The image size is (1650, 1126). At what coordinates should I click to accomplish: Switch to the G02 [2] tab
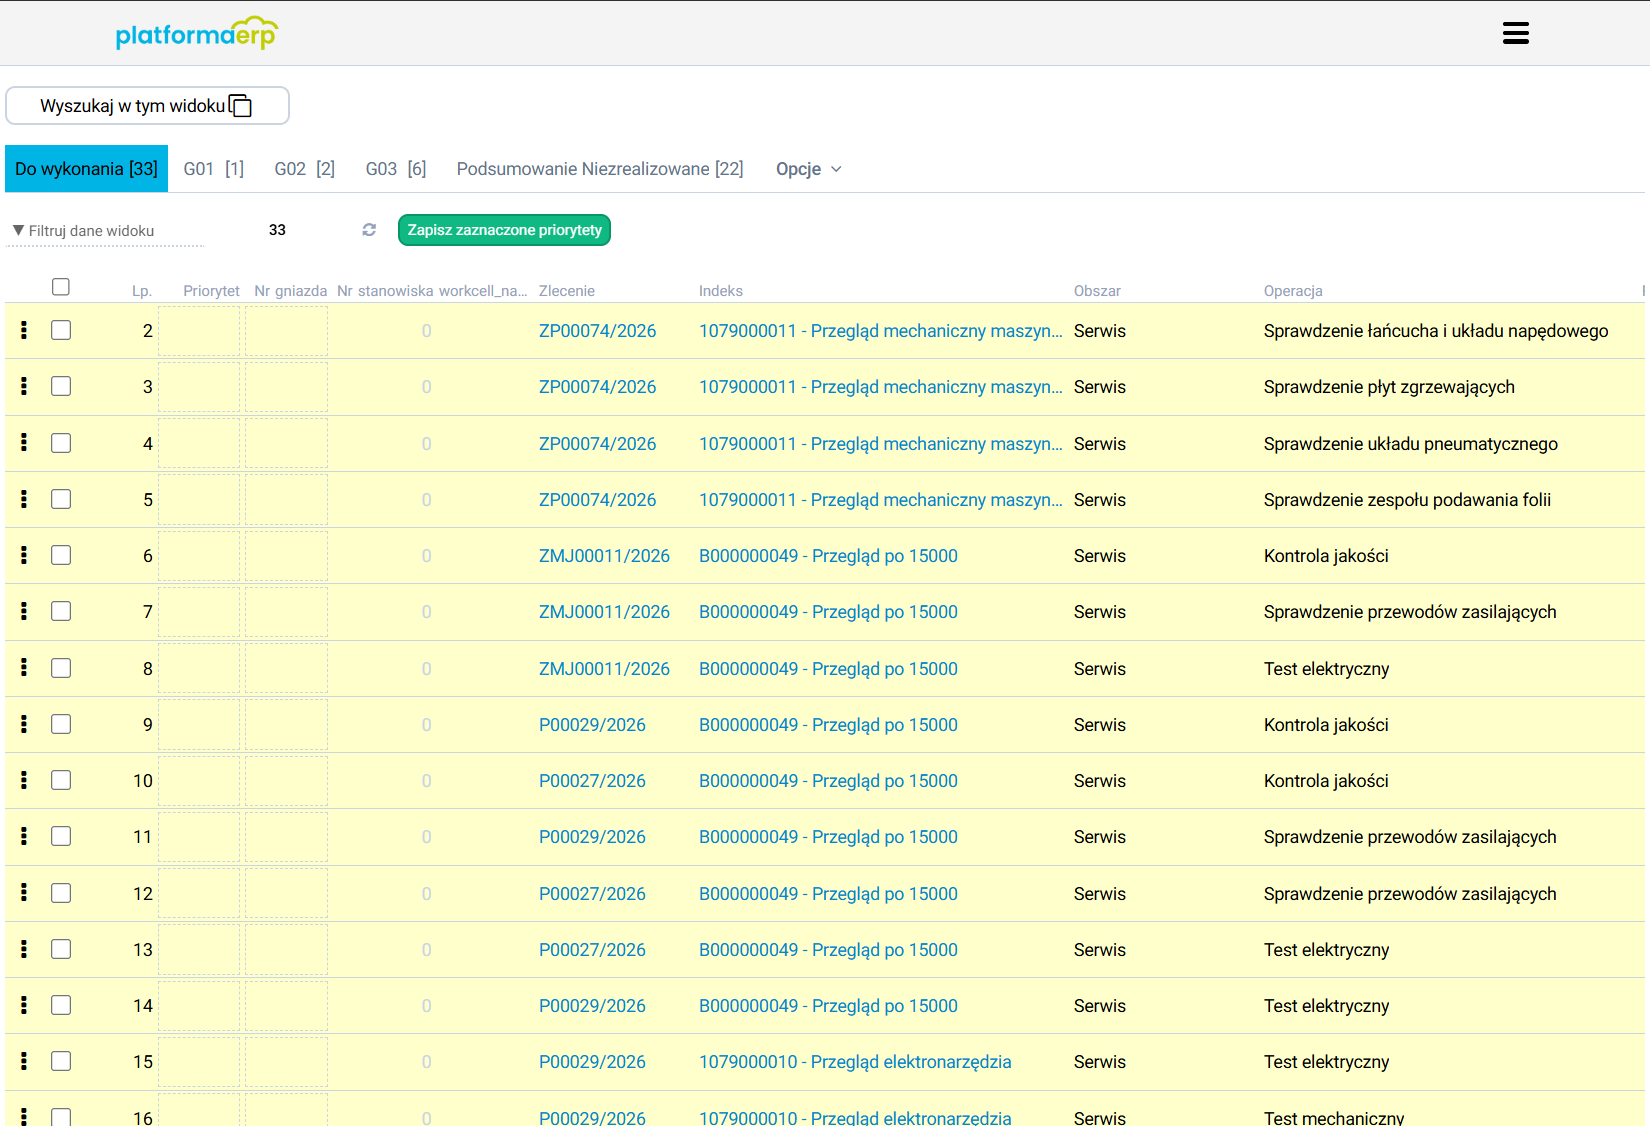(305, 169)
